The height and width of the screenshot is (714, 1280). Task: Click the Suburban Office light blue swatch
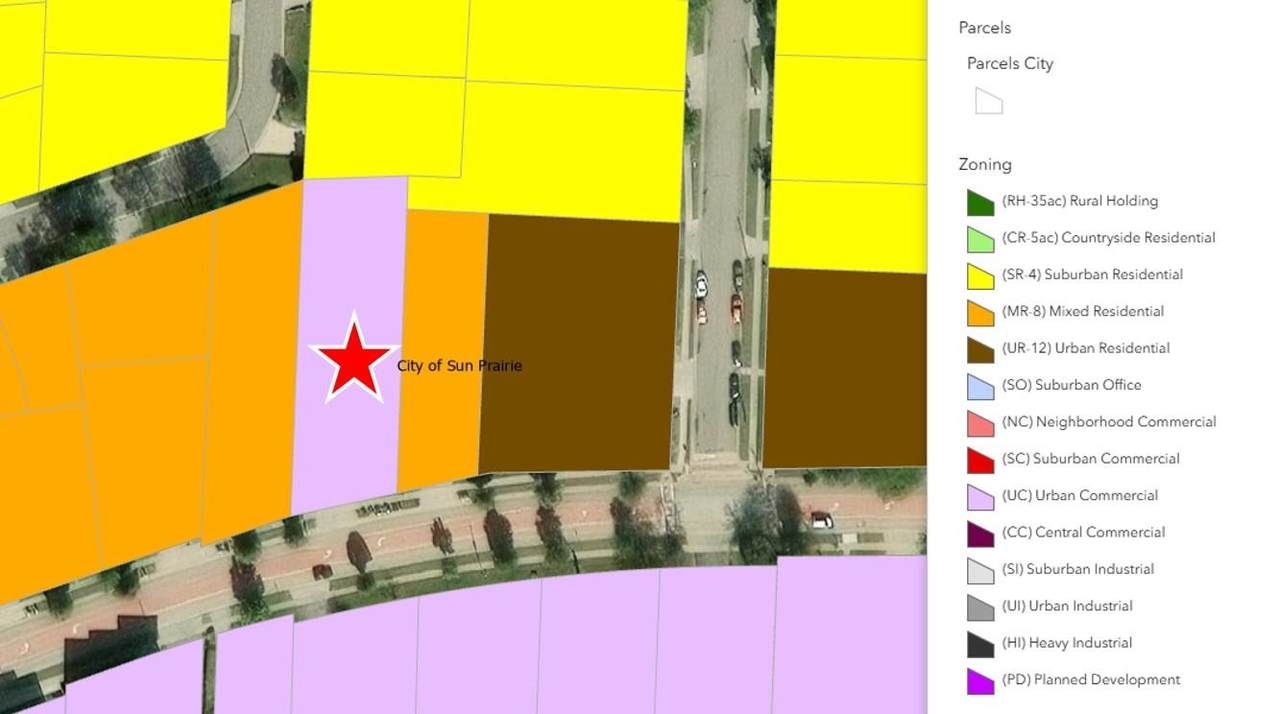[x=980, y=386]
